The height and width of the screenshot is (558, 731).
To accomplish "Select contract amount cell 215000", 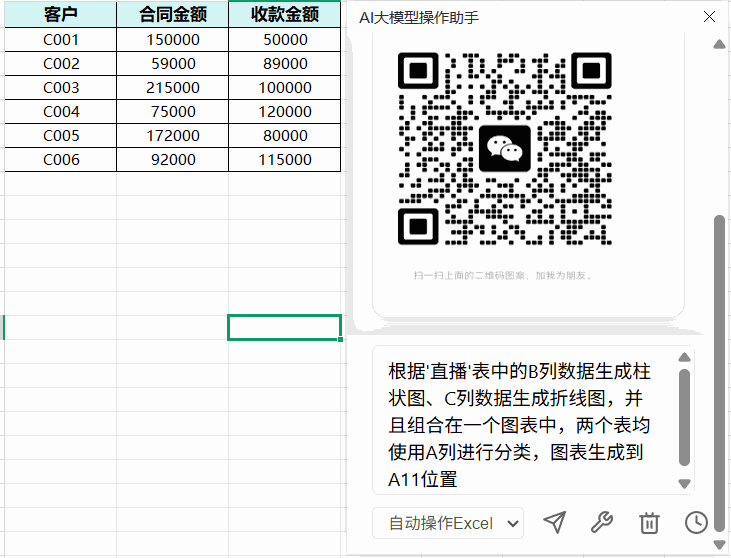I will point(172,88).
